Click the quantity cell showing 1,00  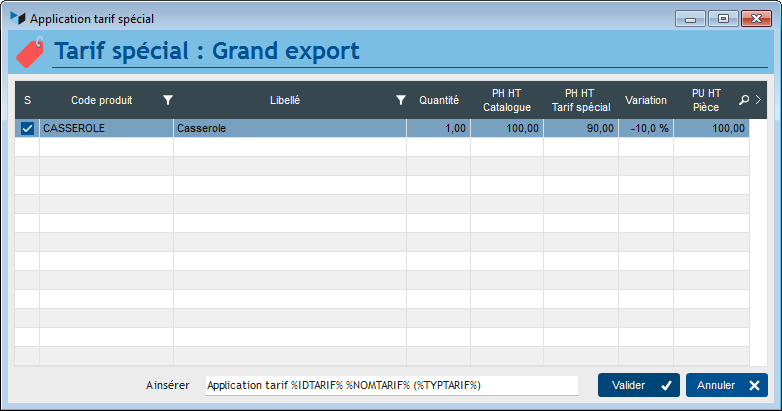click(x=438, y=128)
